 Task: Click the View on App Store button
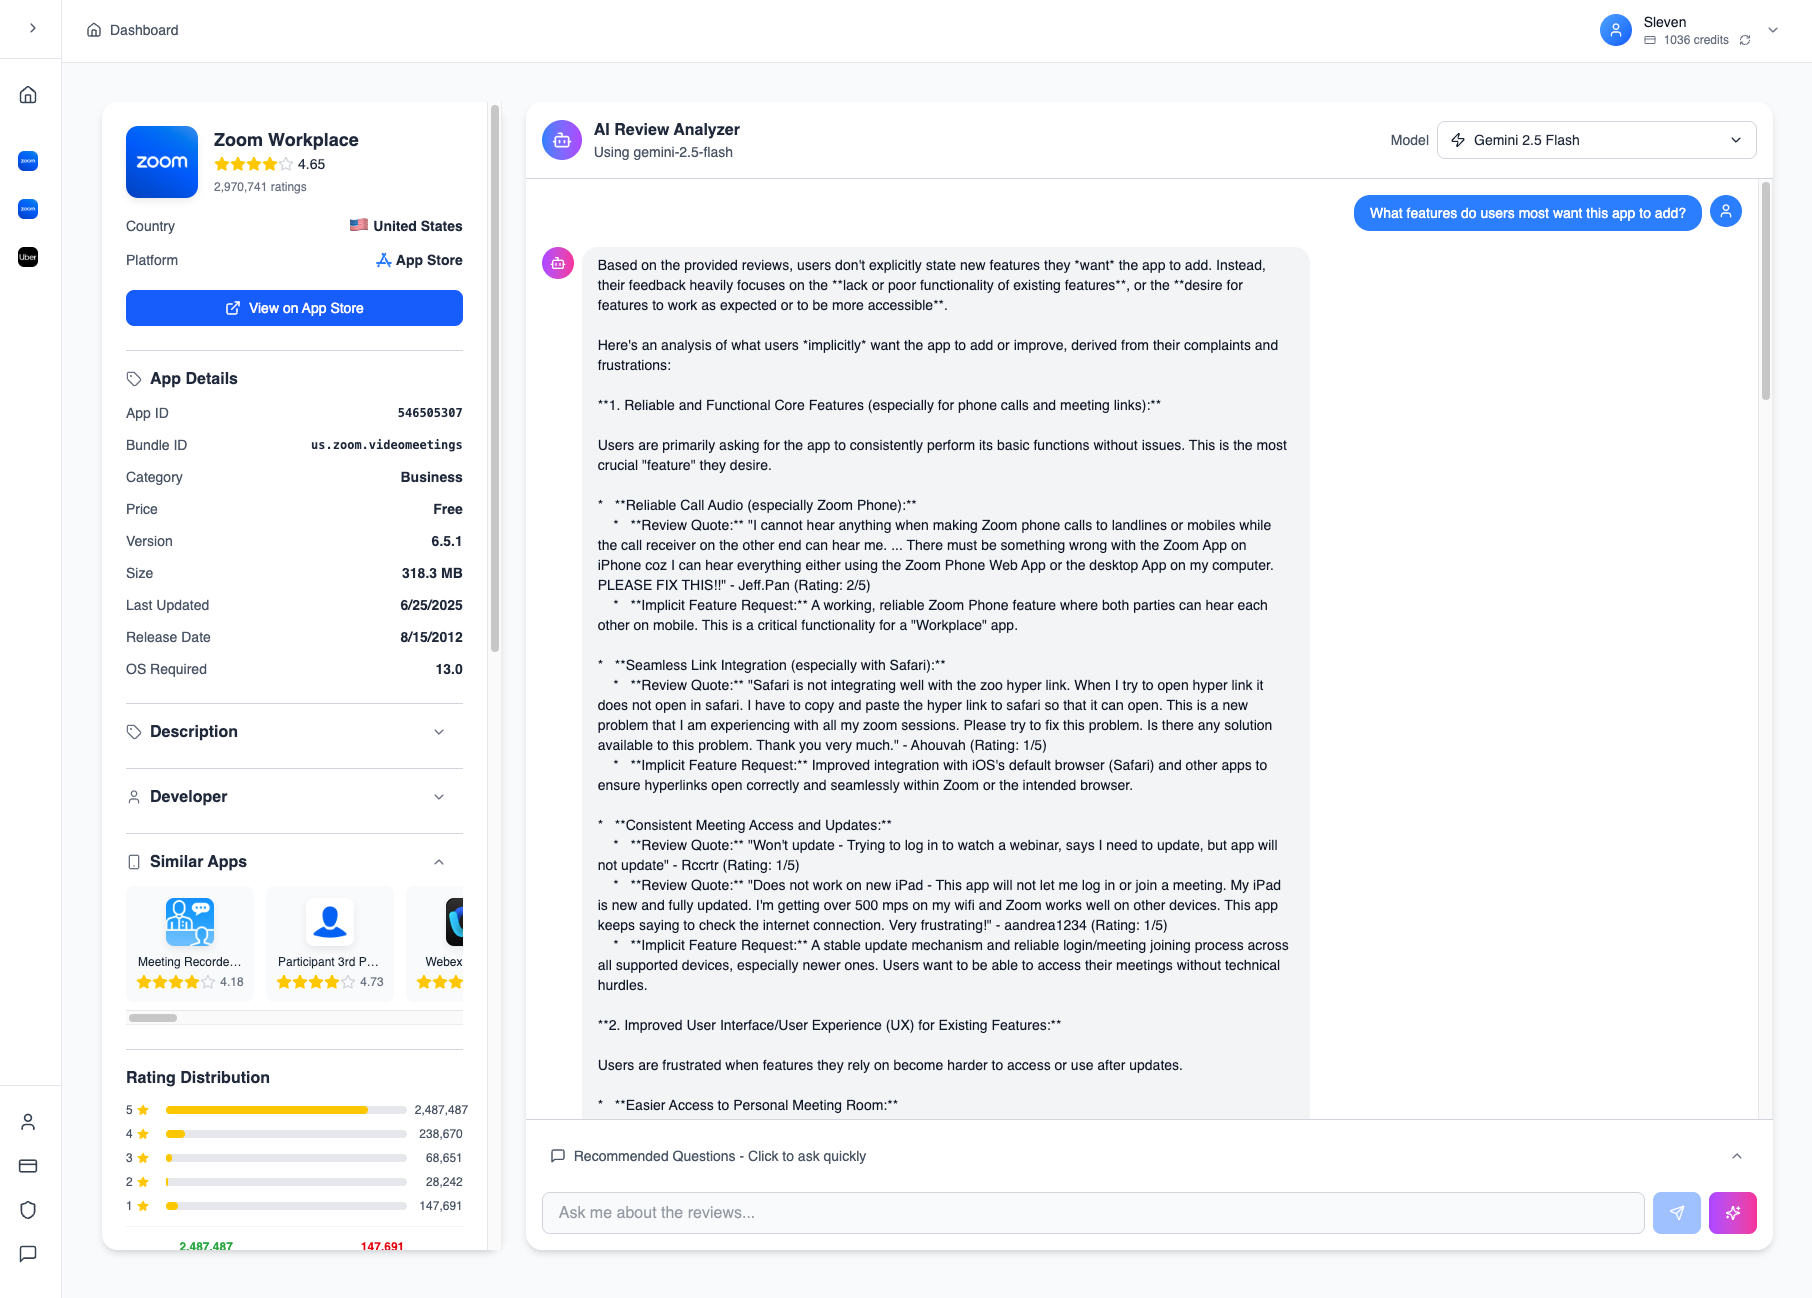click(x=294, y=308)
